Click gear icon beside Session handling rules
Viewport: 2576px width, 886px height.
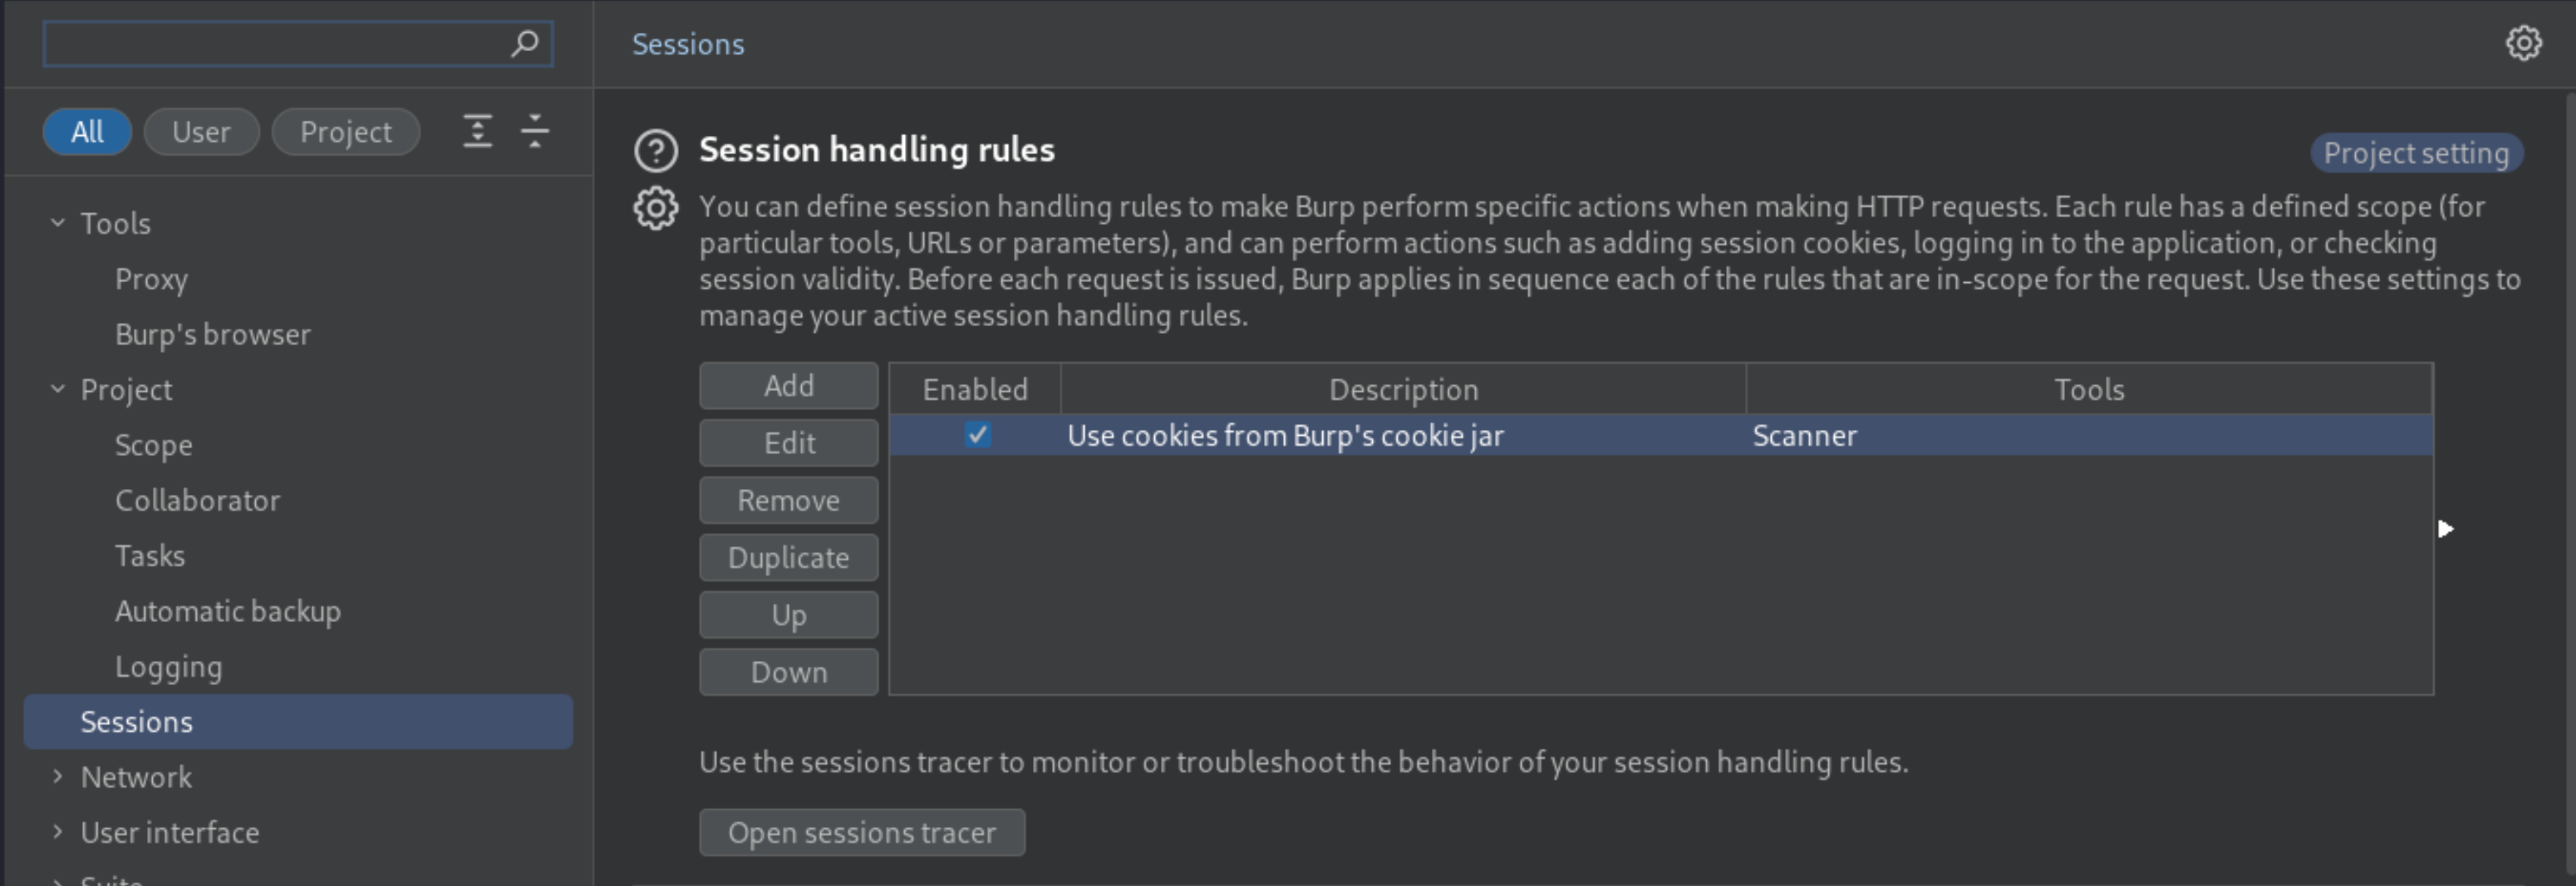tap(656, 208)
